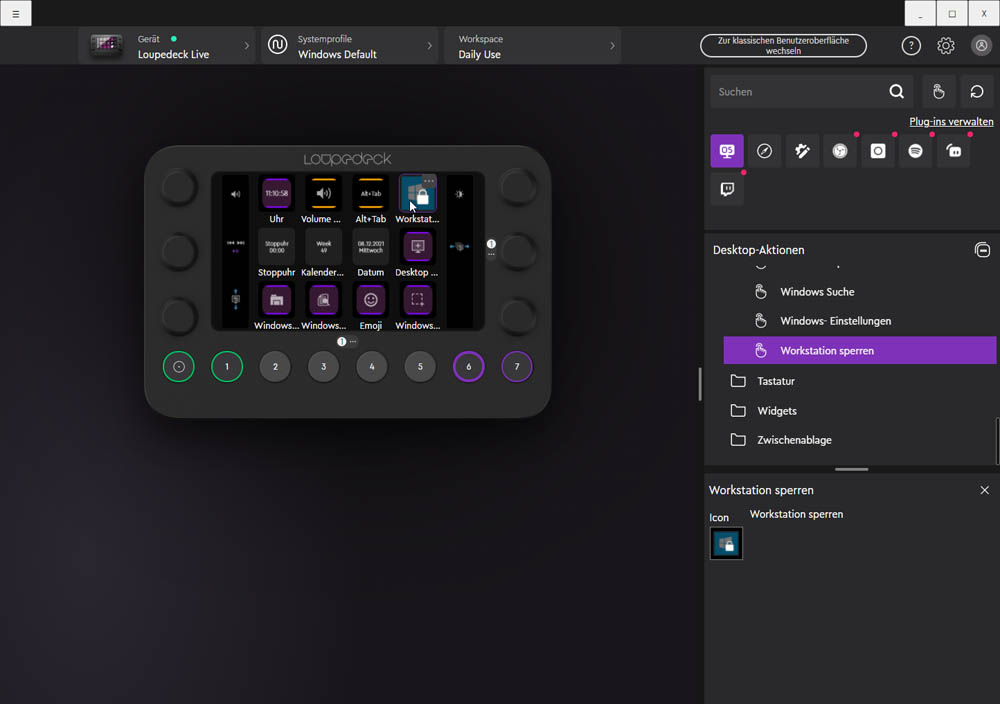The image size is (1000, 704).
Task: Click the brightness dial strip icon
Action: 459,194
